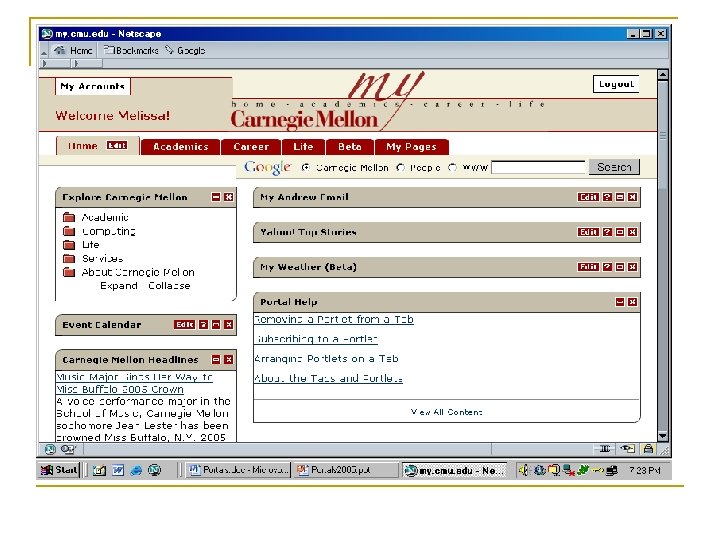Edit the Event Calendar portlet
Image resolution: width=720 pixels, height=540 pixels.
(184, 325)
